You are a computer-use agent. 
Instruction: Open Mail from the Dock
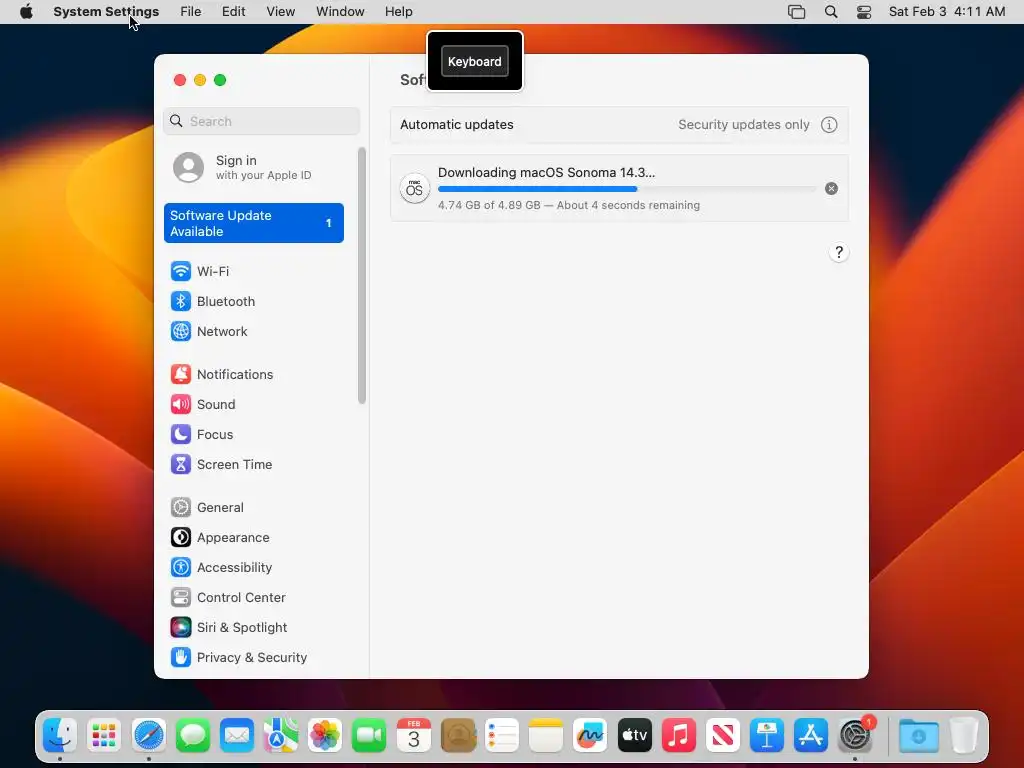pyautogui.click(x=237, y=735)
